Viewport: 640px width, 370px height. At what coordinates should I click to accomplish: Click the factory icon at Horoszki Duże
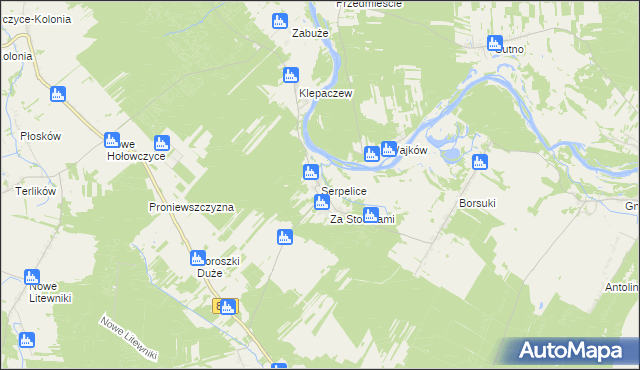pos(198,258)
